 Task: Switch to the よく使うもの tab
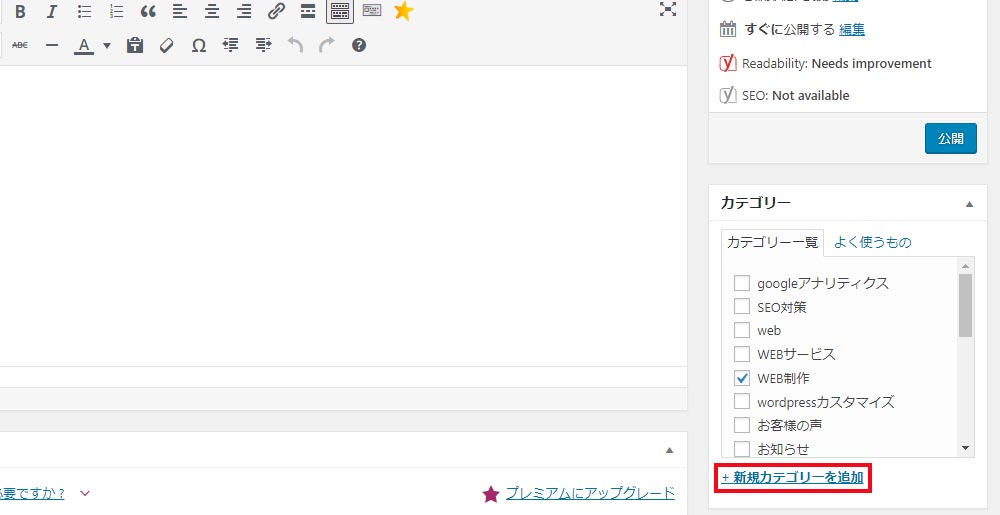pyautogui.click(x=872, y=242)
